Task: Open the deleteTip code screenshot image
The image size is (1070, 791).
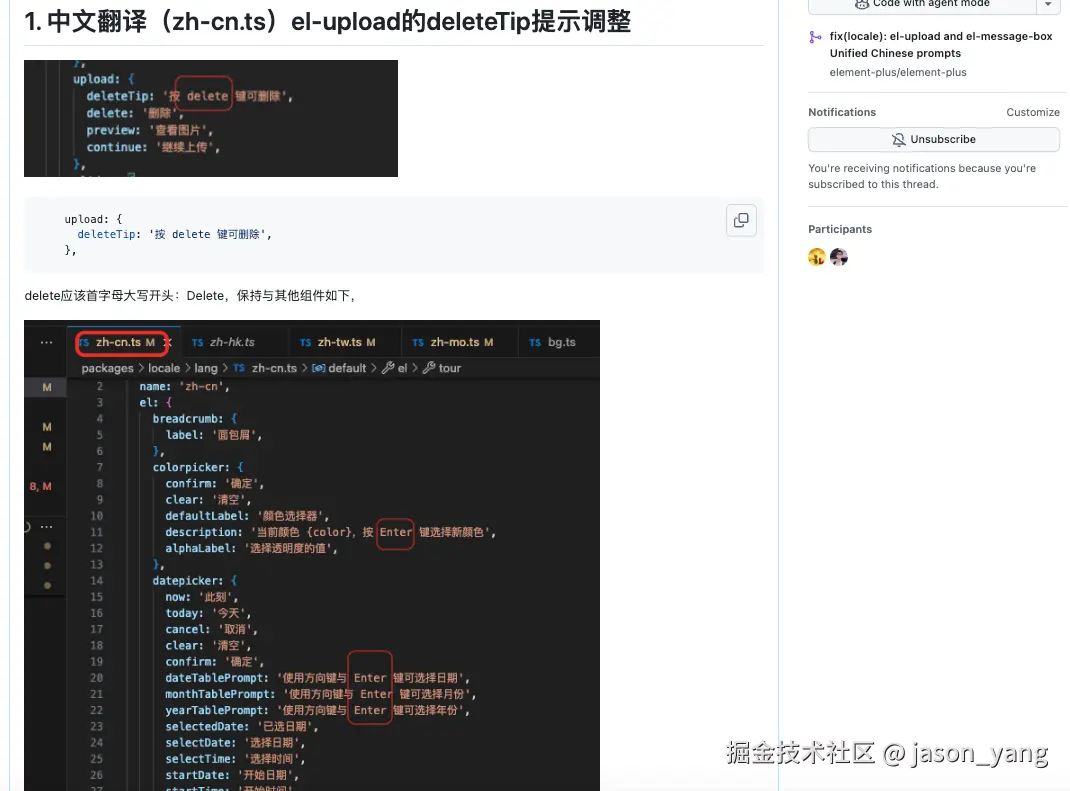Action: point(211,118)
